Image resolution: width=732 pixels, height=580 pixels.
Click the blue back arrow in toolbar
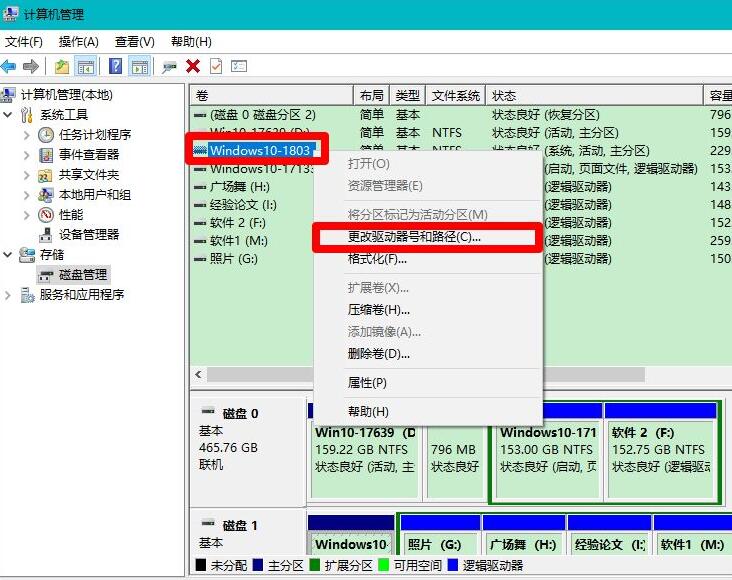[9, 66]
